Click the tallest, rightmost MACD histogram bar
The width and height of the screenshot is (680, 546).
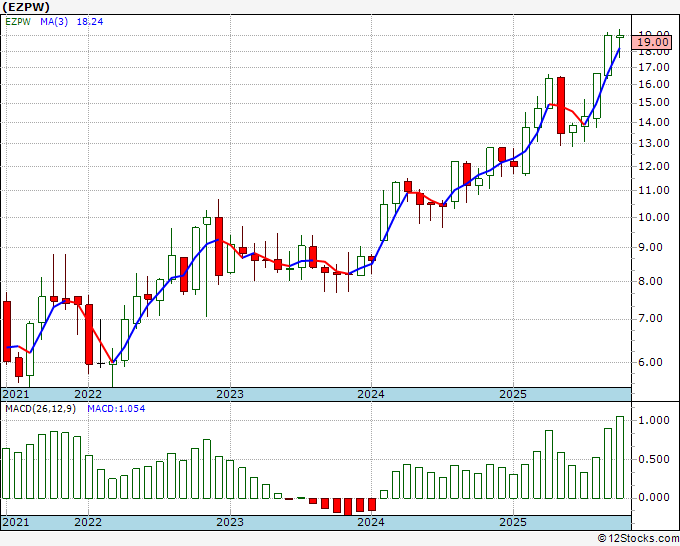click(x=620, y=458)
